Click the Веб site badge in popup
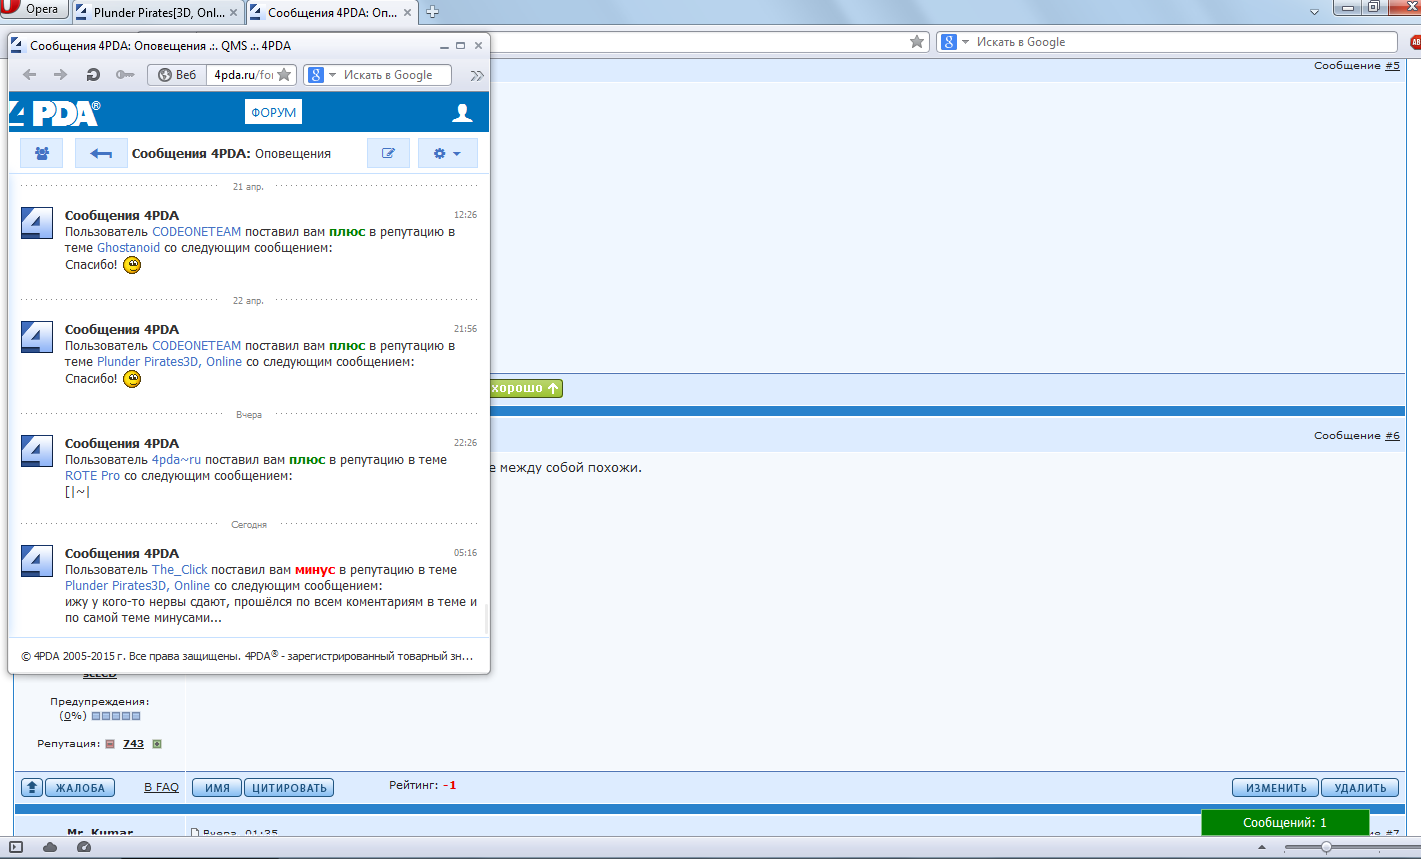The height and width of the screenshot is (859, 1421). [177, 75]
